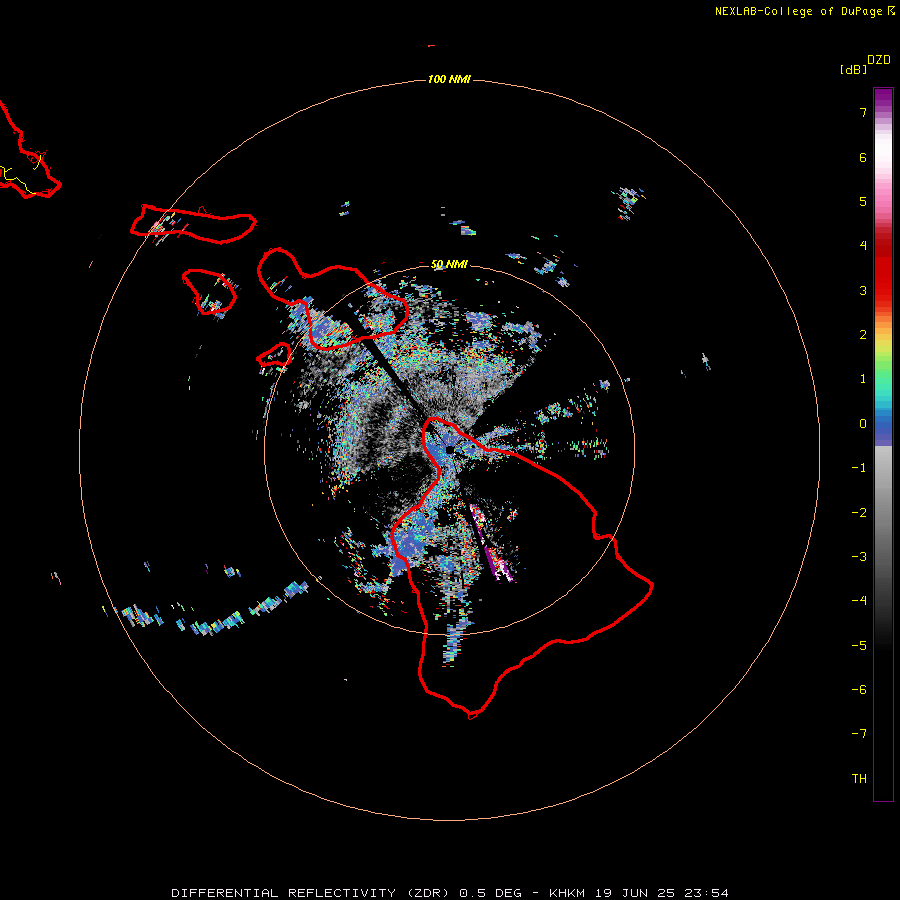Click the -6 value on color scale

(859, 690)
